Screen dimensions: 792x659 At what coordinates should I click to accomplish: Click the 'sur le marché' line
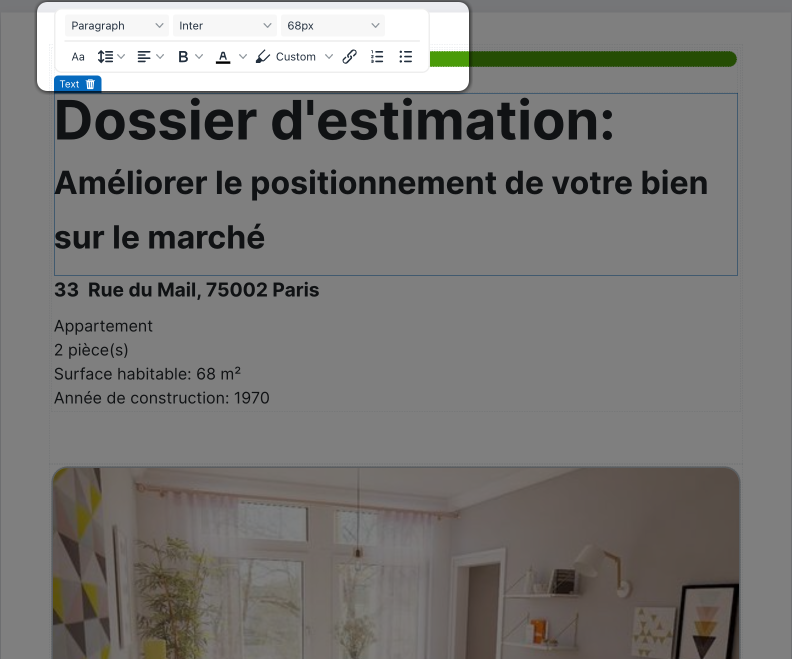coord(160,237)
